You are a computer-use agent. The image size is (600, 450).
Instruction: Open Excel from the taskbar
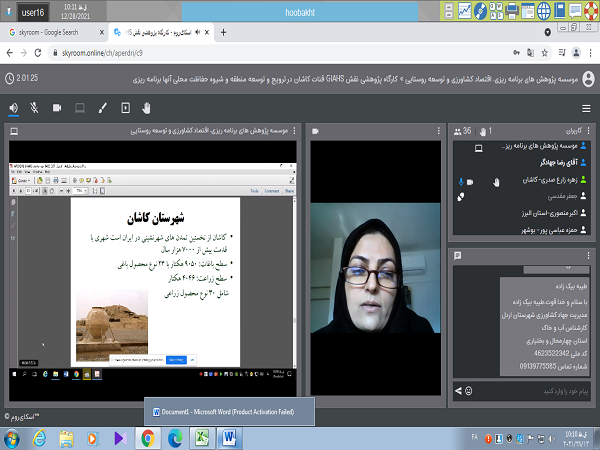pos(200,437)
